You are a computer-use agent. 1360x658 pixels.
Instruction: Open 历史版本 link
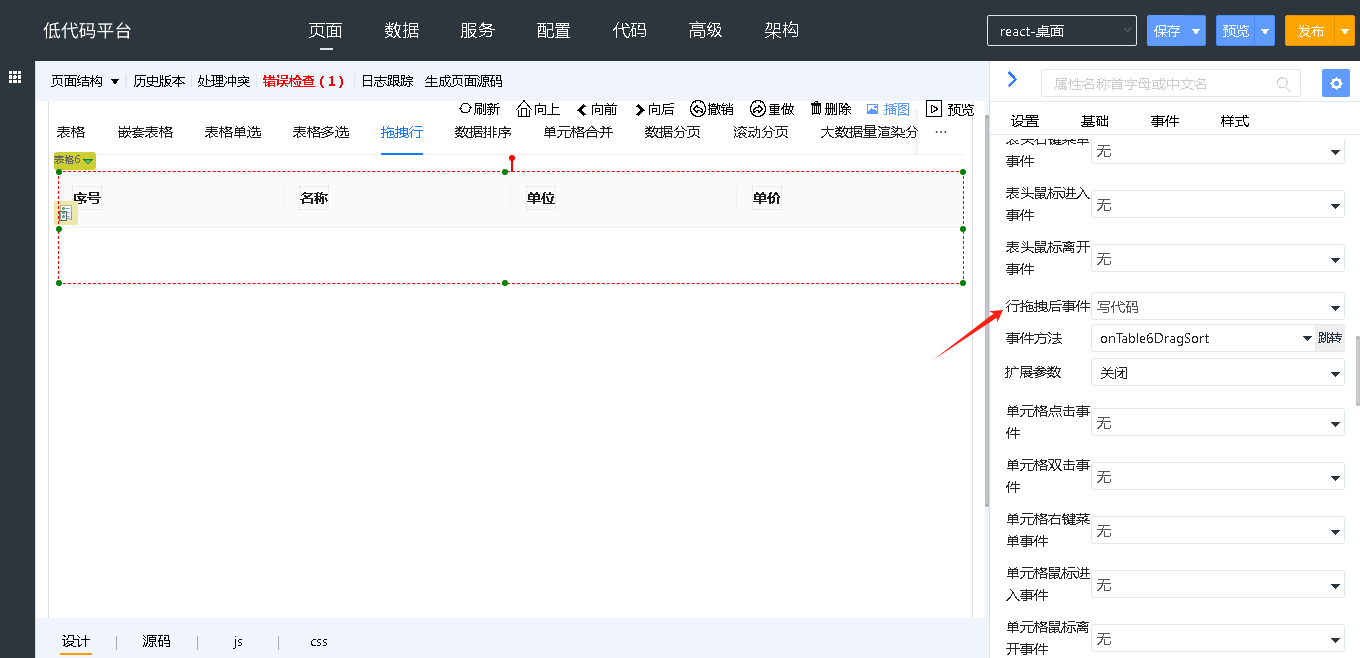tap(160, 81)
